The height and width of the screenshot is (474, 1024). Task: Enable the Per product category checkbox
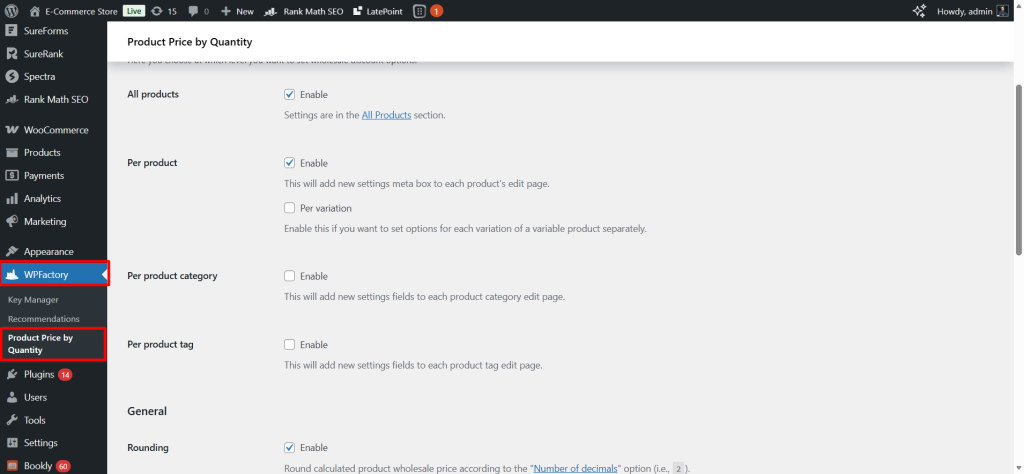[x=290, y=276]
